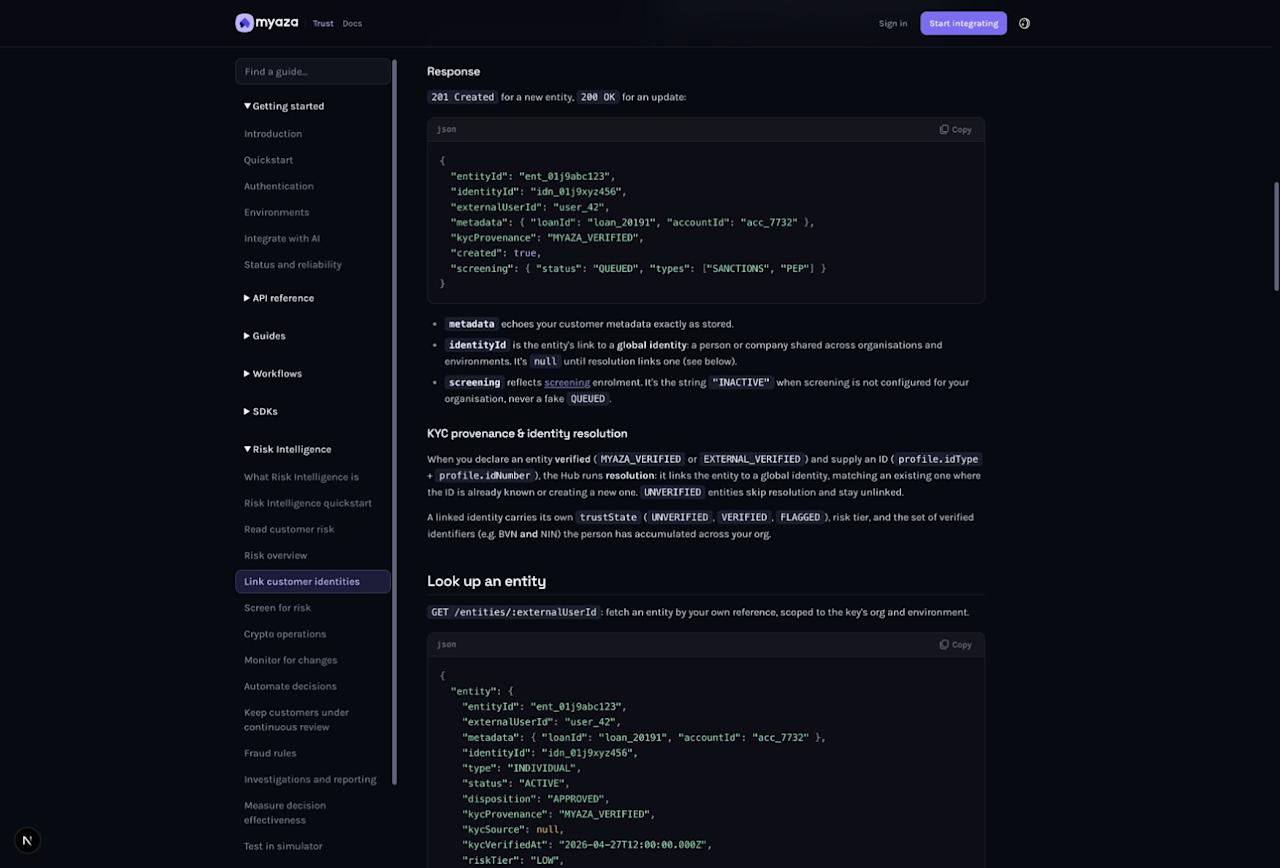Open Automate decisions page
Image resolution: width=1280 pixels, height=868 pixels.
coord(290,686)
